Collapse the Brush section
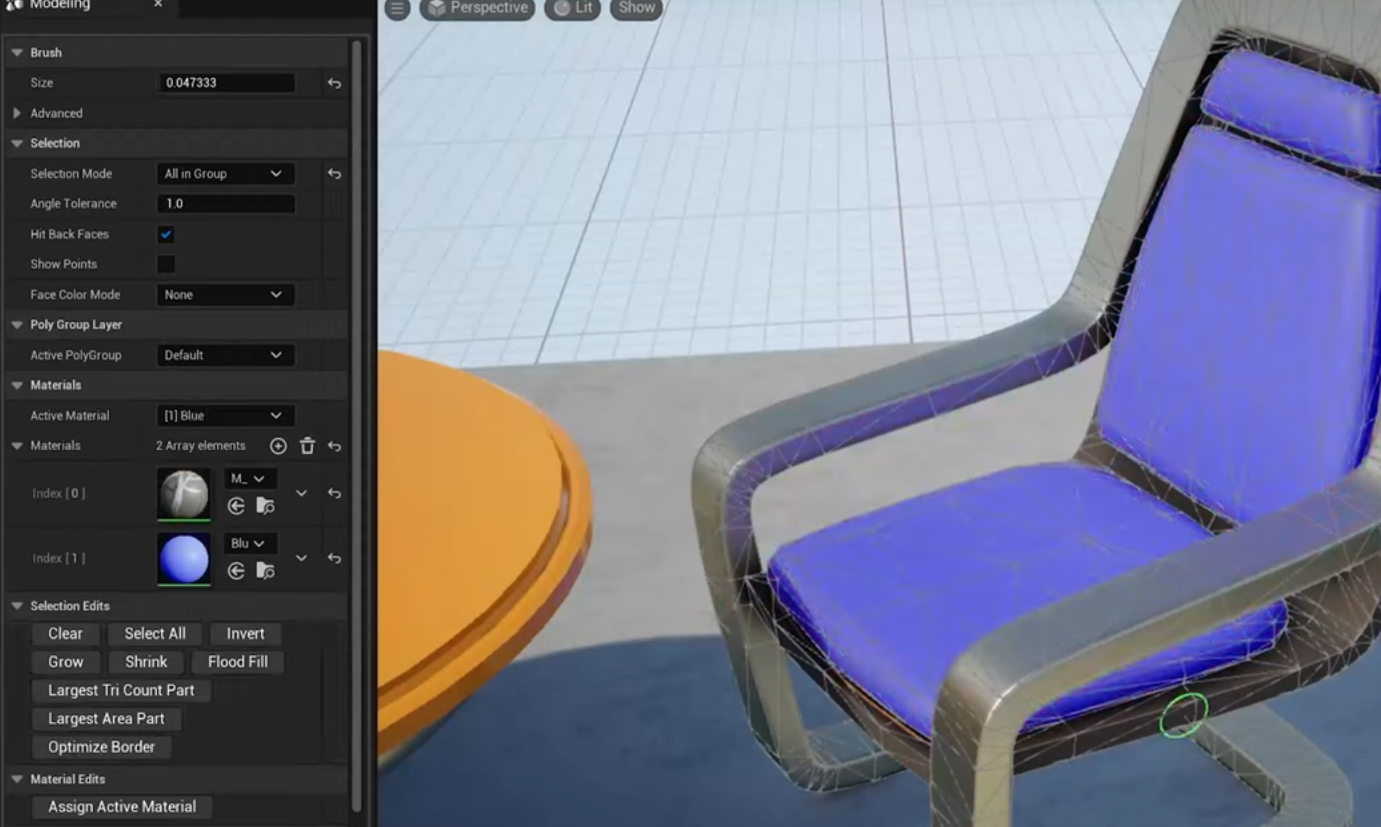Viewport: 1381px width, 827px height. click(17, 53)
